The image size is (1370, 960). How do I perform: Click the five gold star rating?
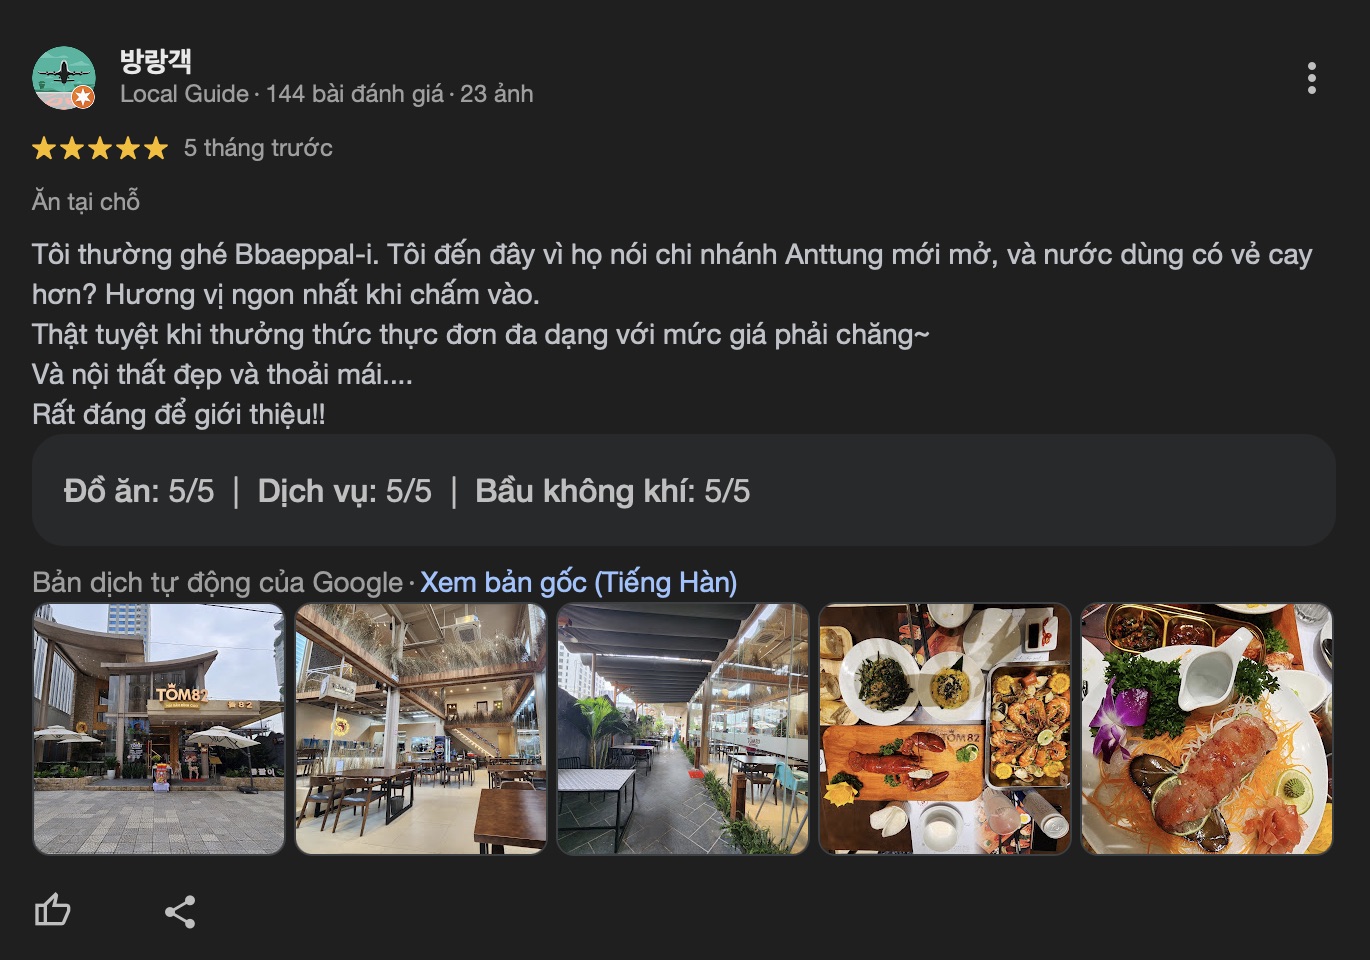pos(100,148)
